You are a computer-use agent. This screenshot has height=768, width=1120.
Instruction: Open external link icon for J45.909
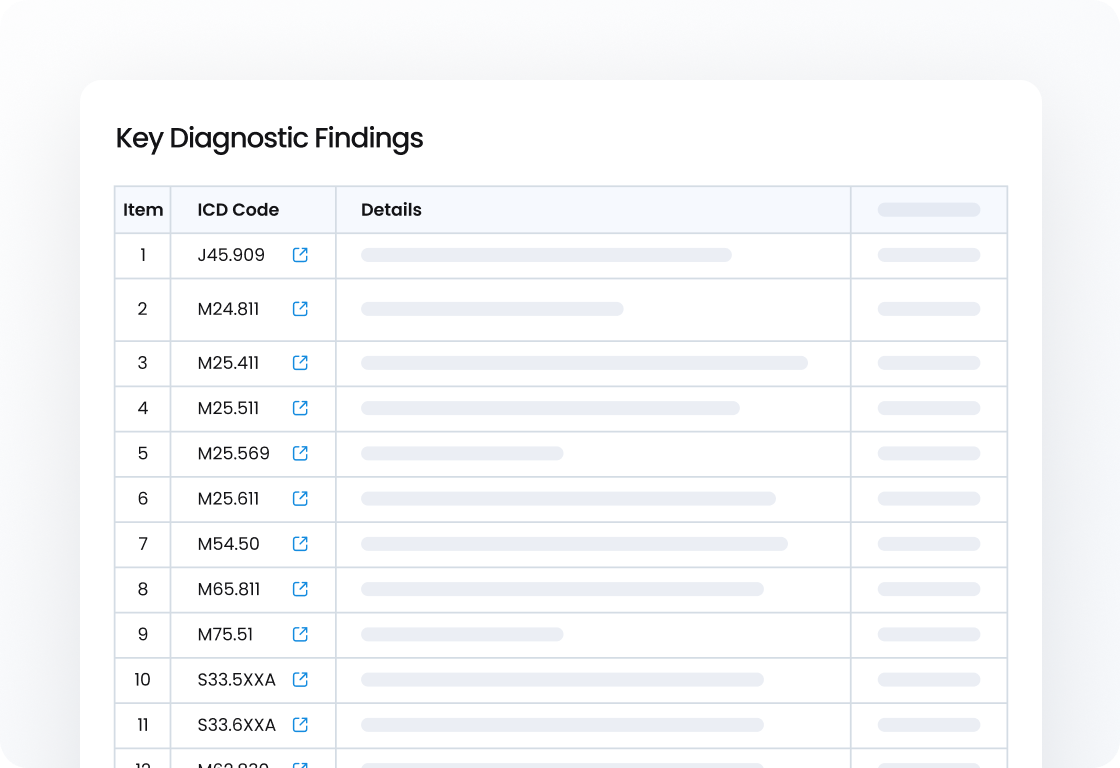pos(300,255)
